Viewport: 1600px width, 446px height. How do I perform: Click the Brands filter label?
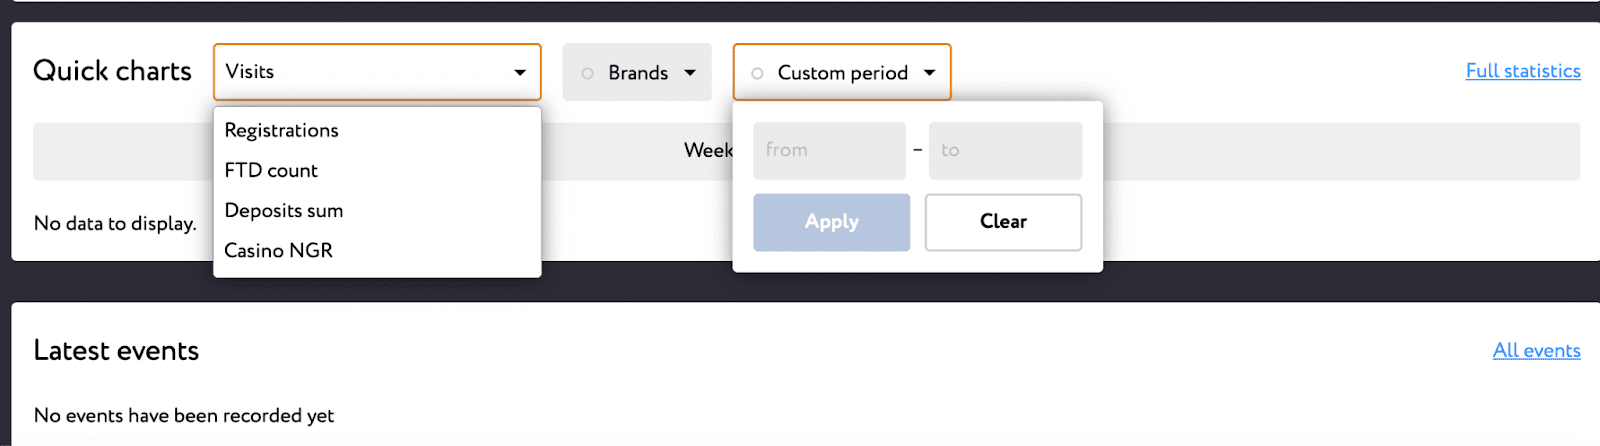(638, 73)
